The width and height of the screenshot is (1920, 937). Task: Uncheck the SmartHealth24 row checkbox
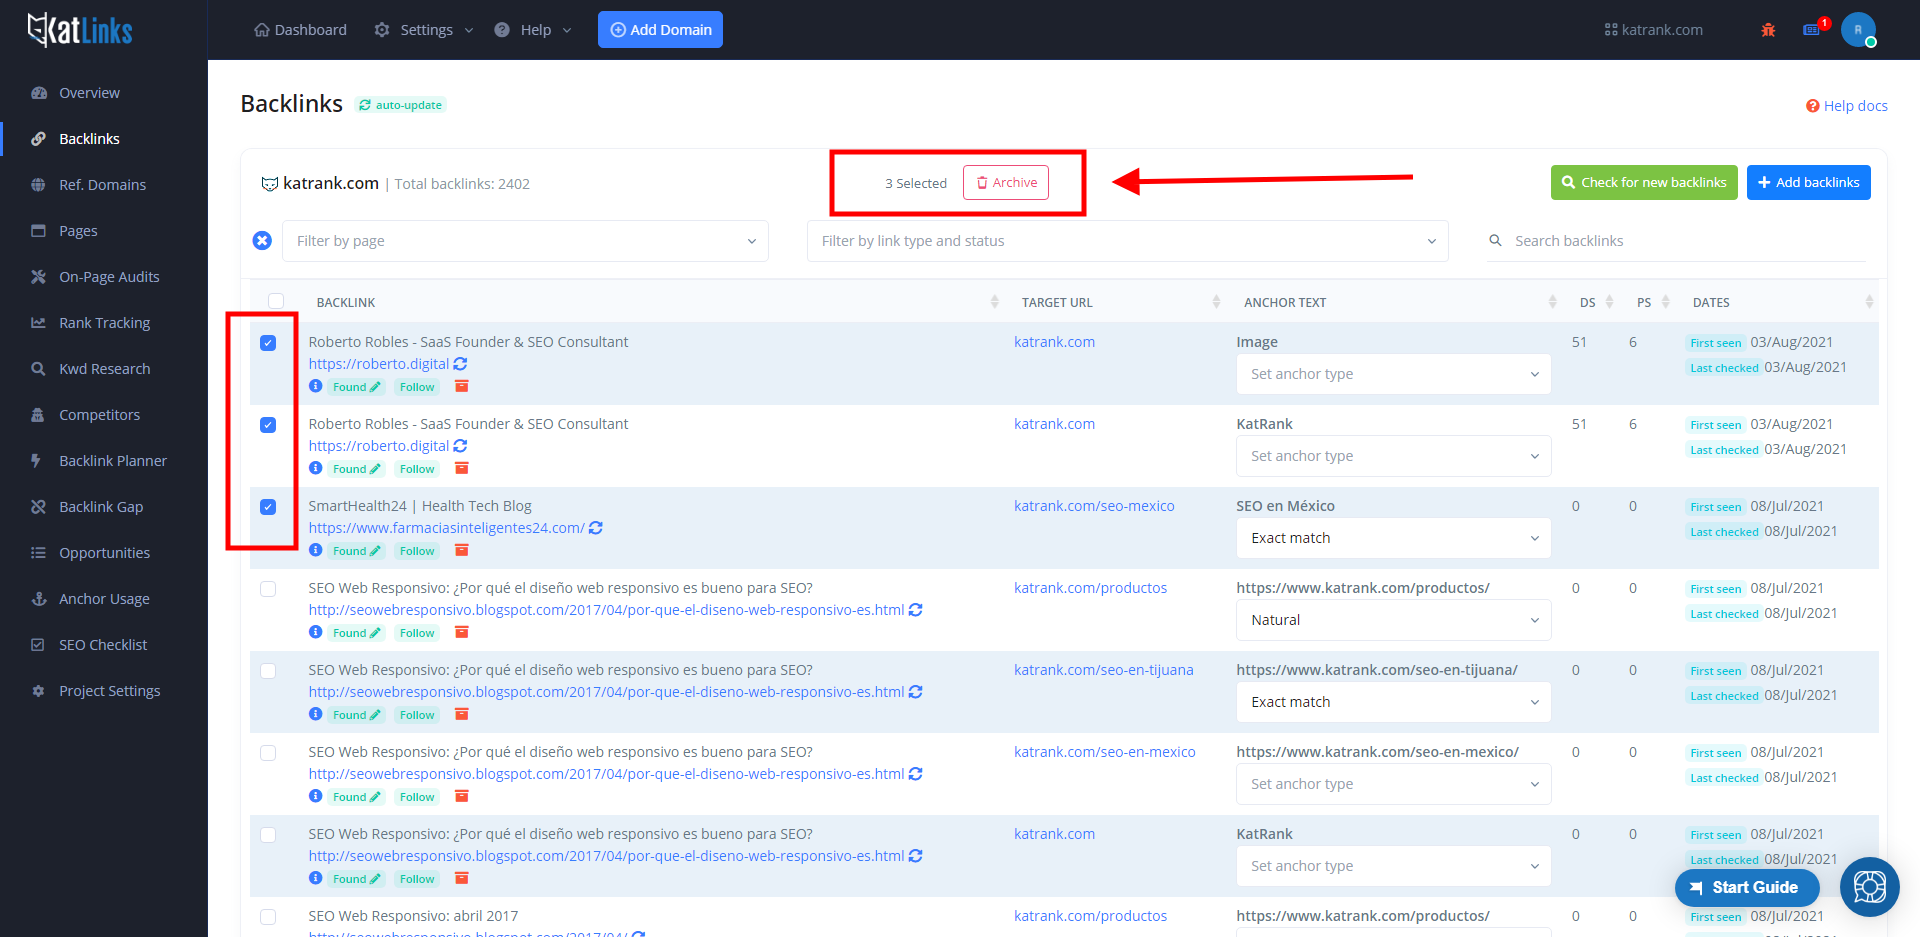coord(268,507)
